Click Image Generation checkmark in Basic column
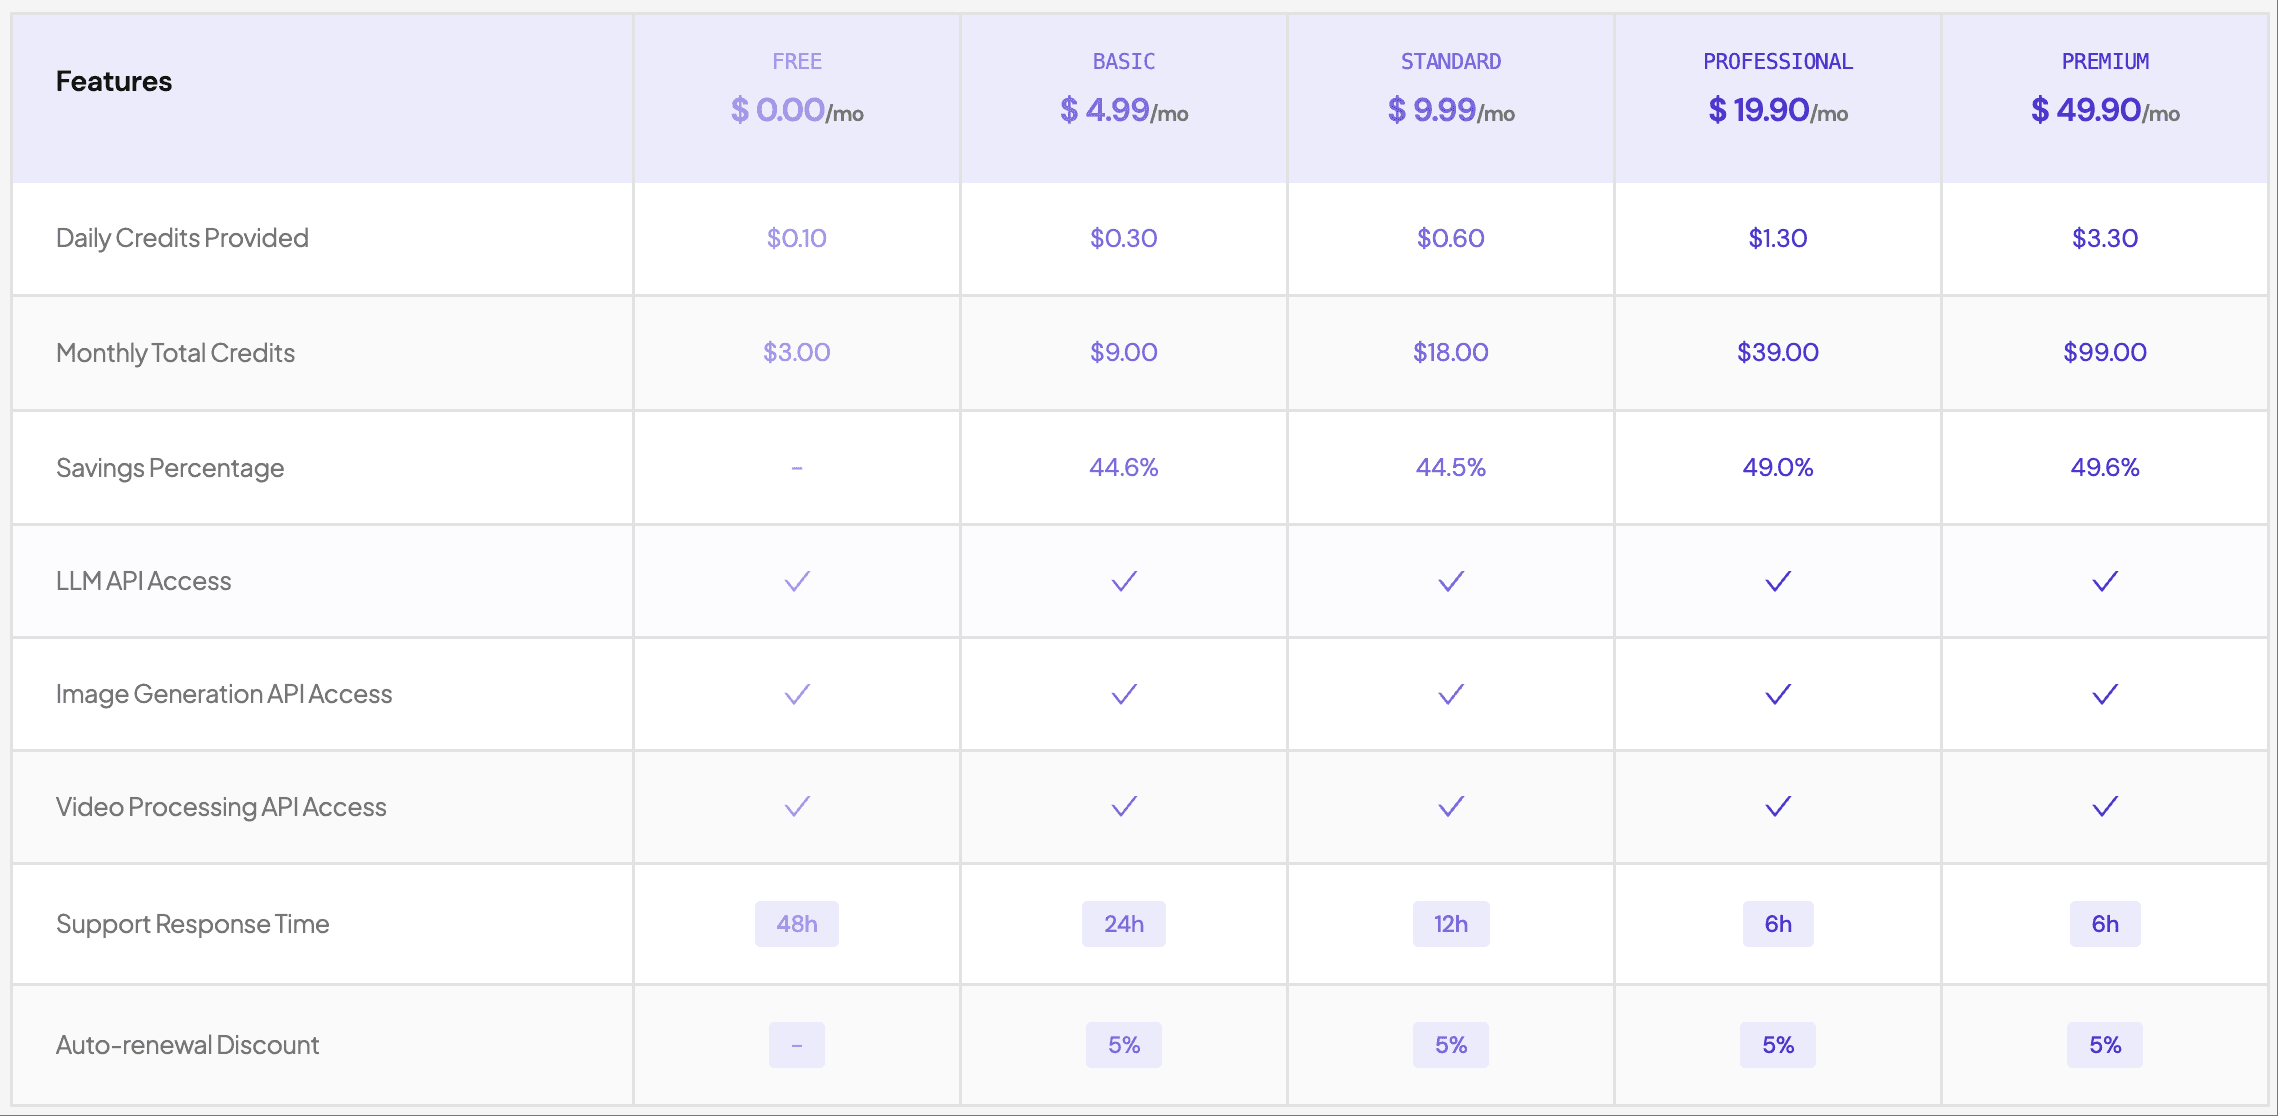This screenshot has height=1116, width=2278. tap(1124, 694)
